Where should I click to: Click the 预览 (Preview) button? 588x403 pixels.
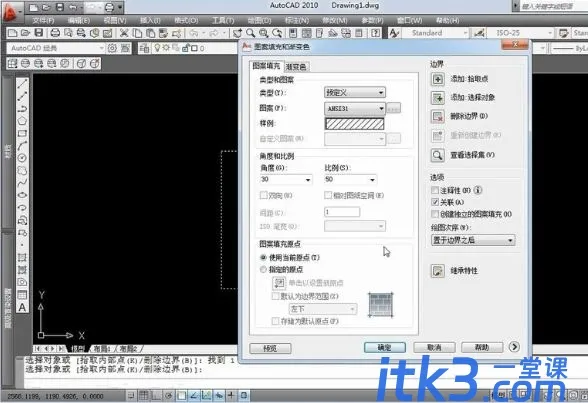click(x=270, y=348)
